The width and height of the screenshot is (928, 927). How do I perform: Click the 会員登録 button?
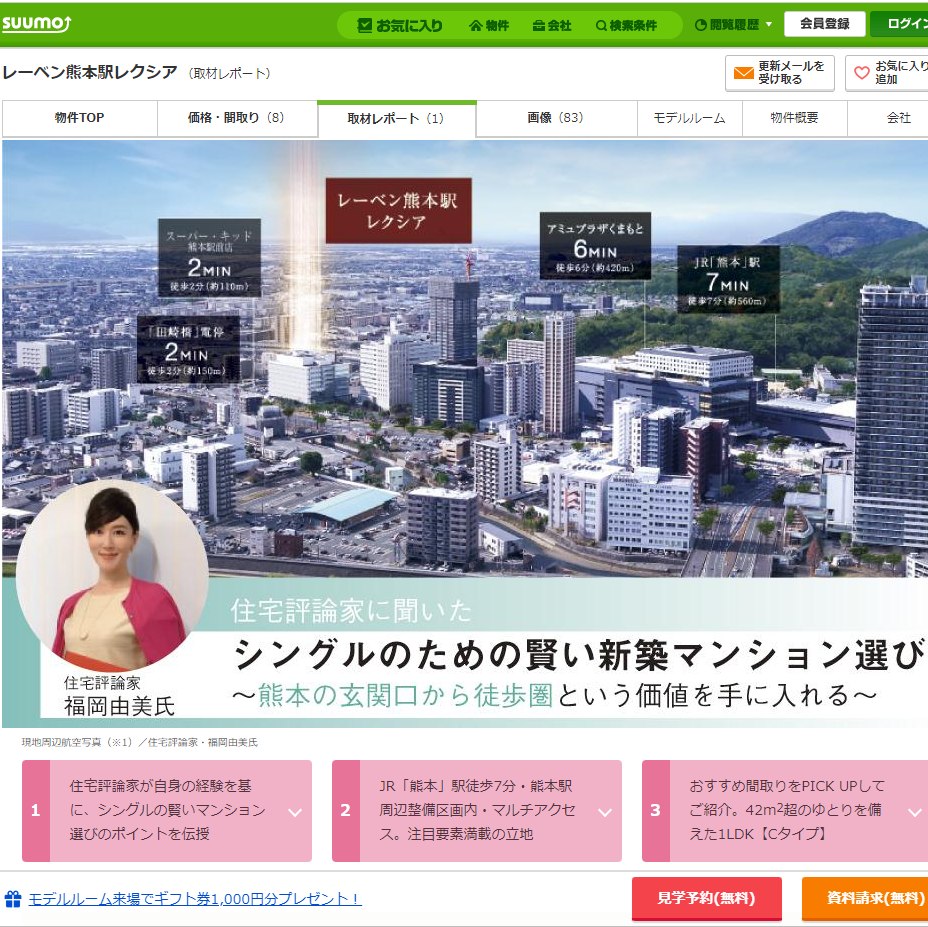coord(824,24)
